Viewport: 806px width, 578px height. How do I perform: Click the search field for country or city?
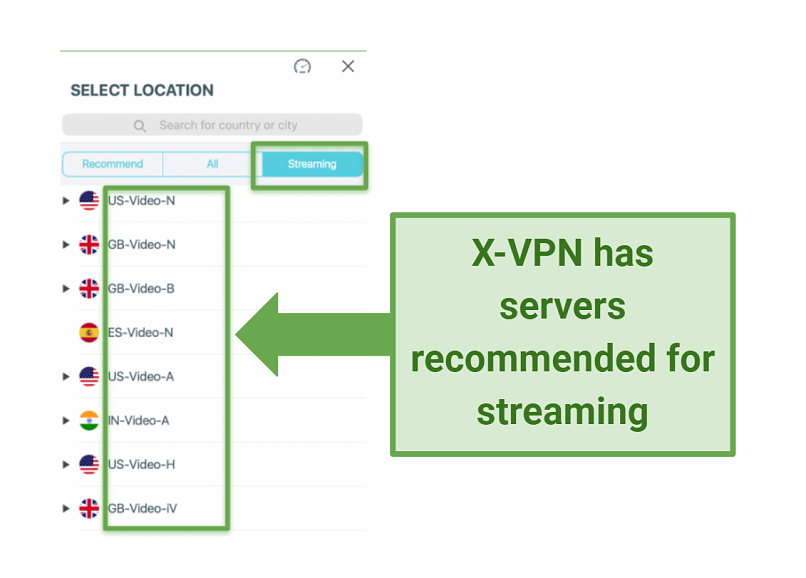[212, 125]
